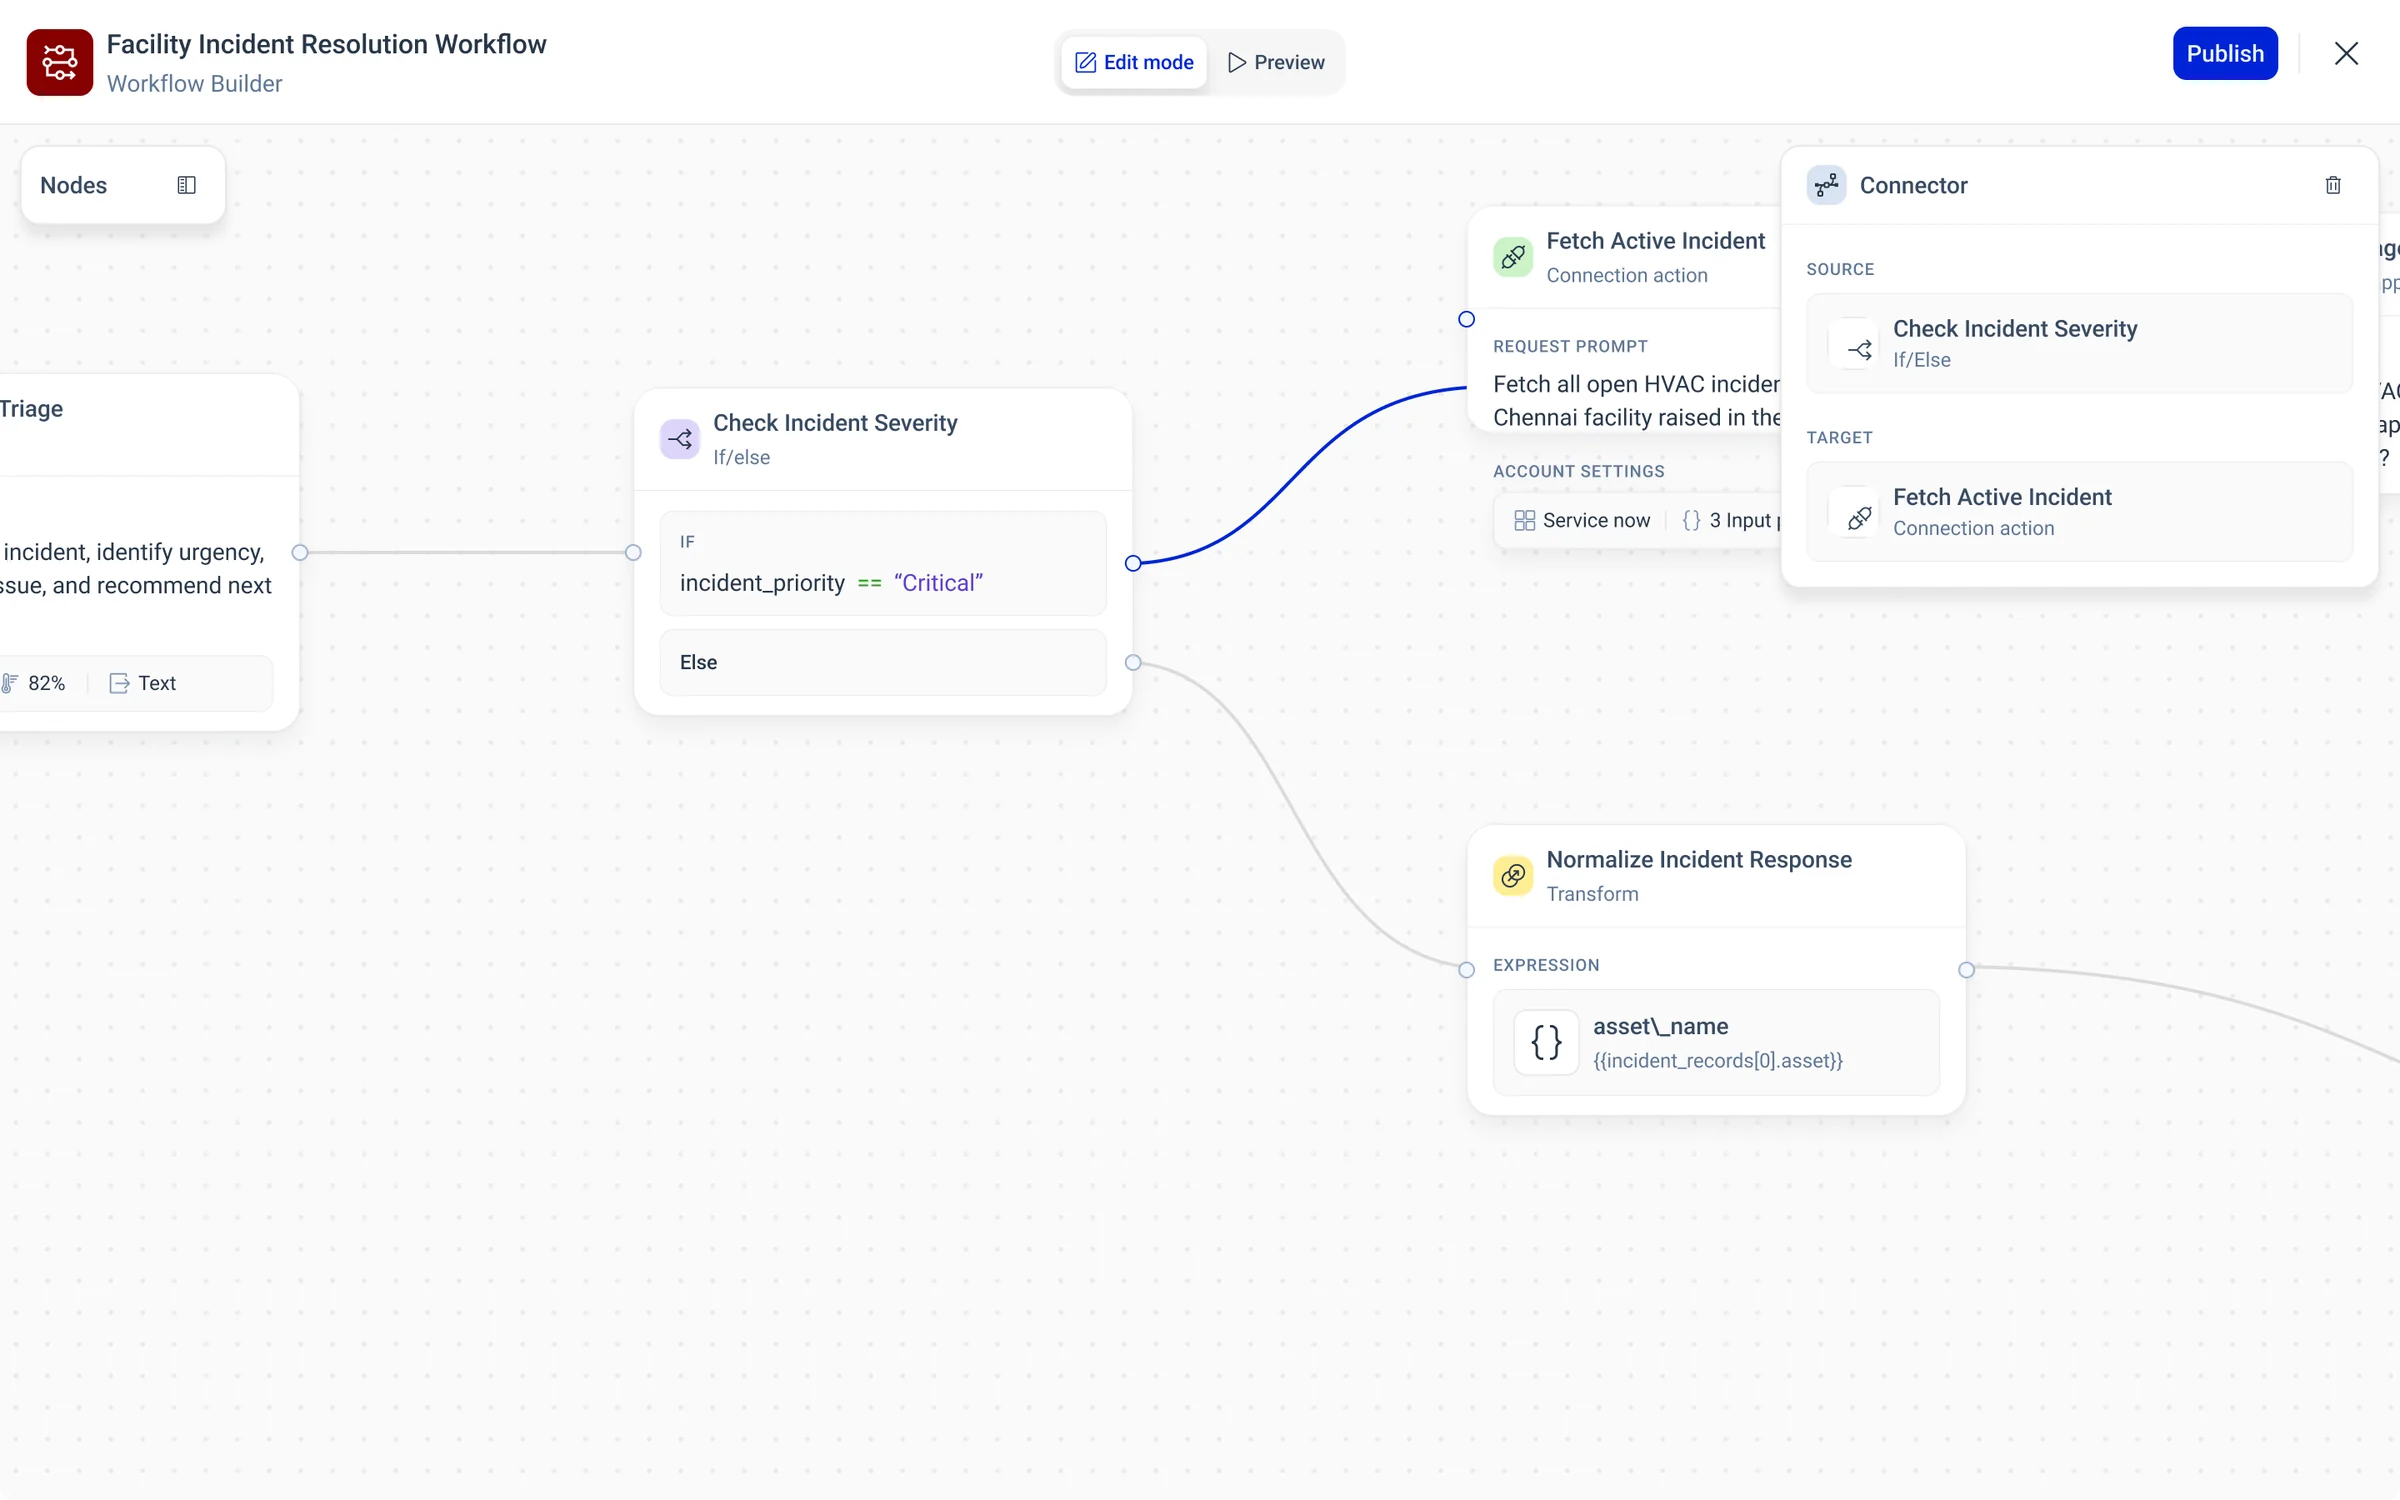Screen dimensions: 2400x1500
Task: Open the asset\_name expression field
Action: coord(1716,1042)
